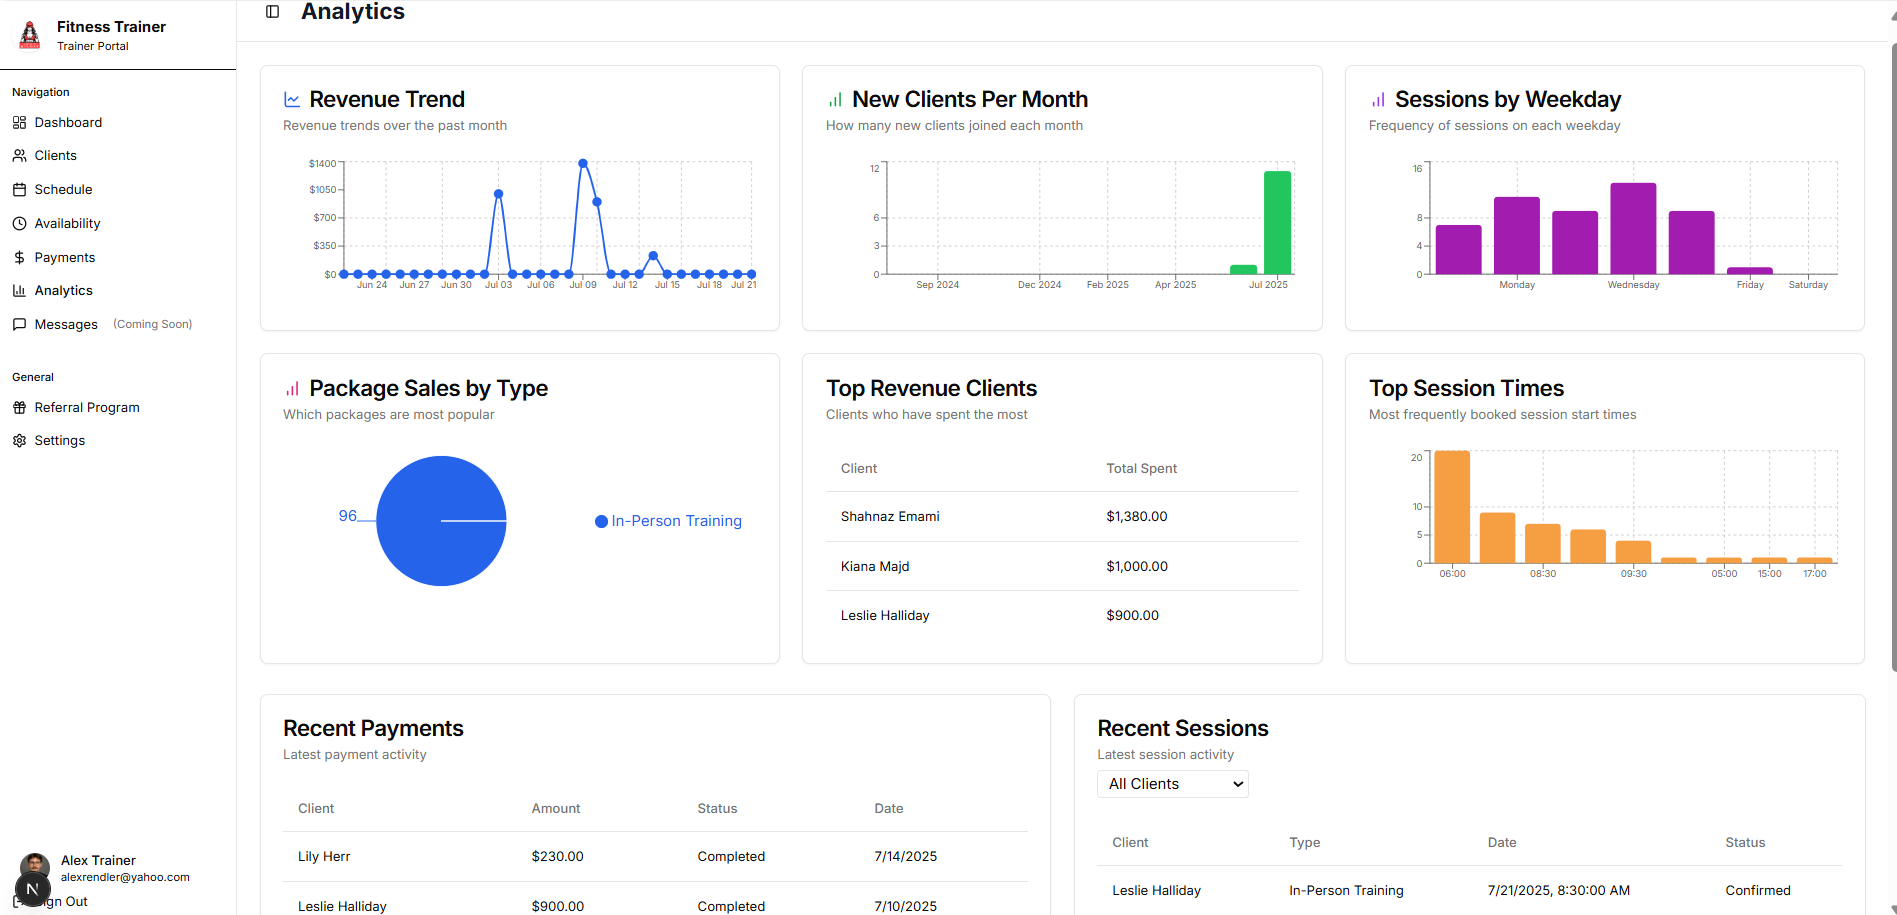1897x915 pixels.
Task: Select the Analytics bar chart icon
Action: point(19,290)
